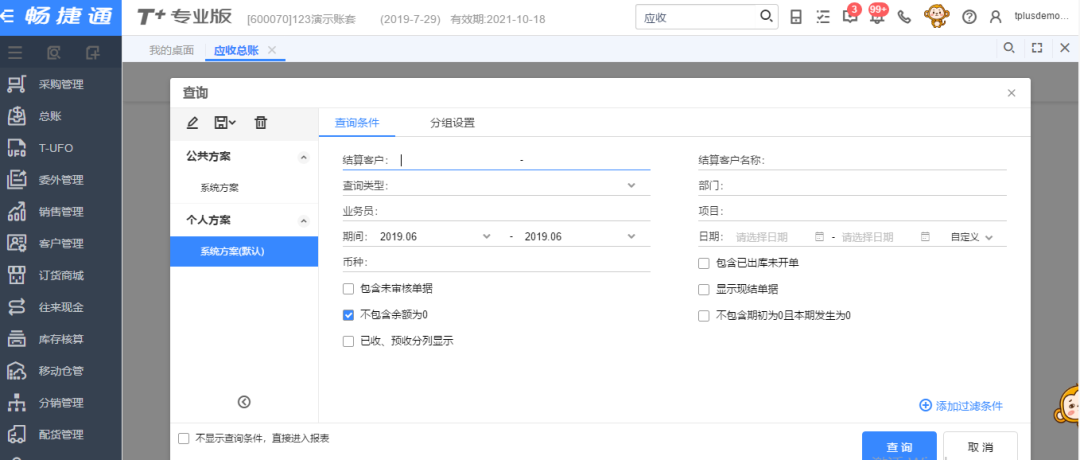Open 配货管理 sidebar icon

tap(16, 435)
